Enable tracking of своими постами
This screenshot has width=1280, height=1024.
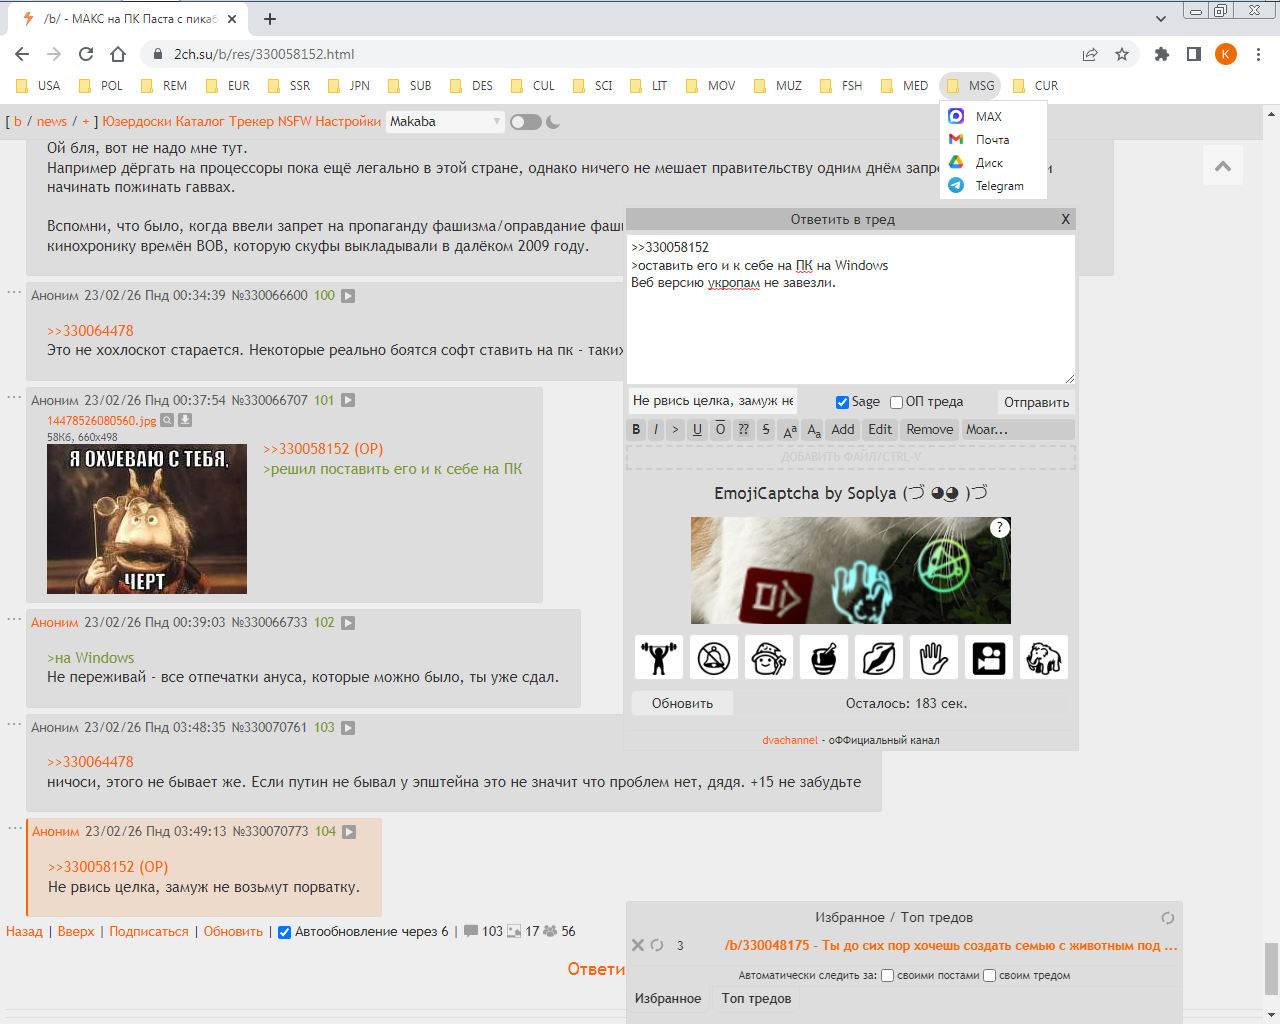[887, 976]
